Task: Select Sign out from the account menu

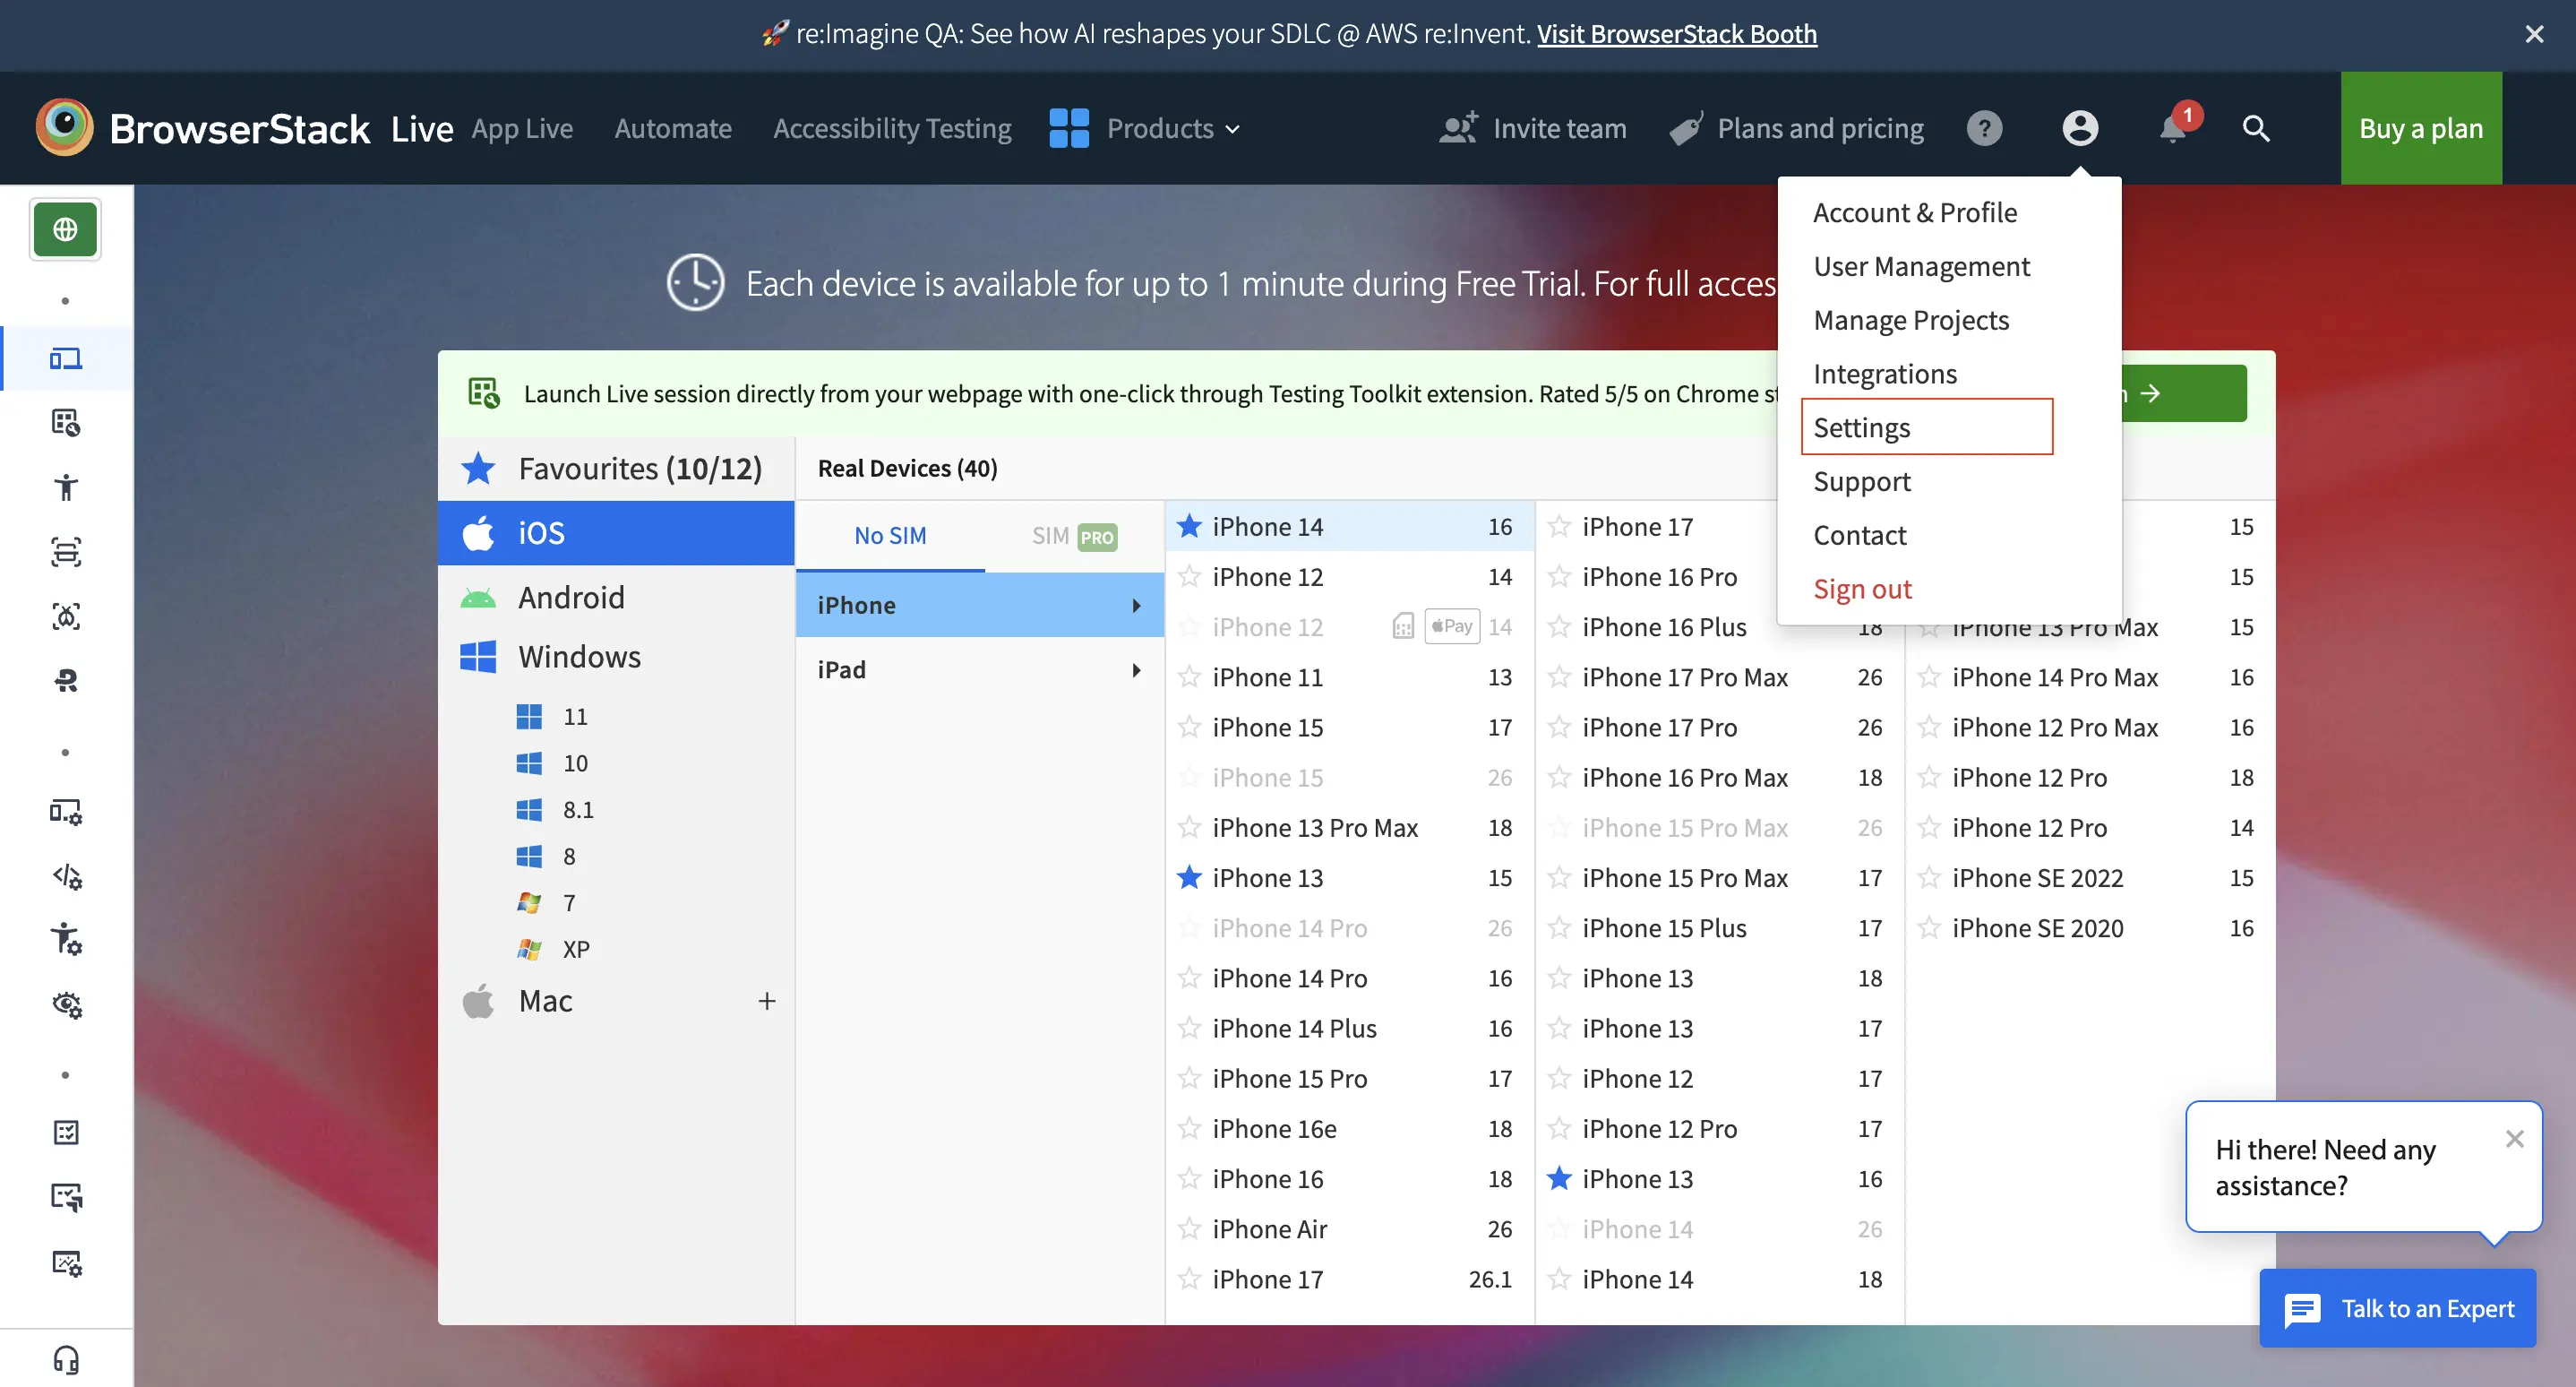Action: tap(1861, 589)
